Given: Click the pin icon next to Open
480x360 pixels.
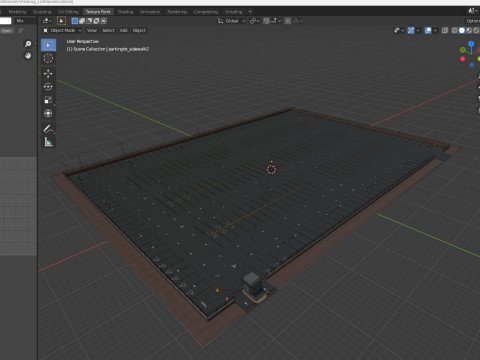Looking at the screenshot, I should pos(20,31).
